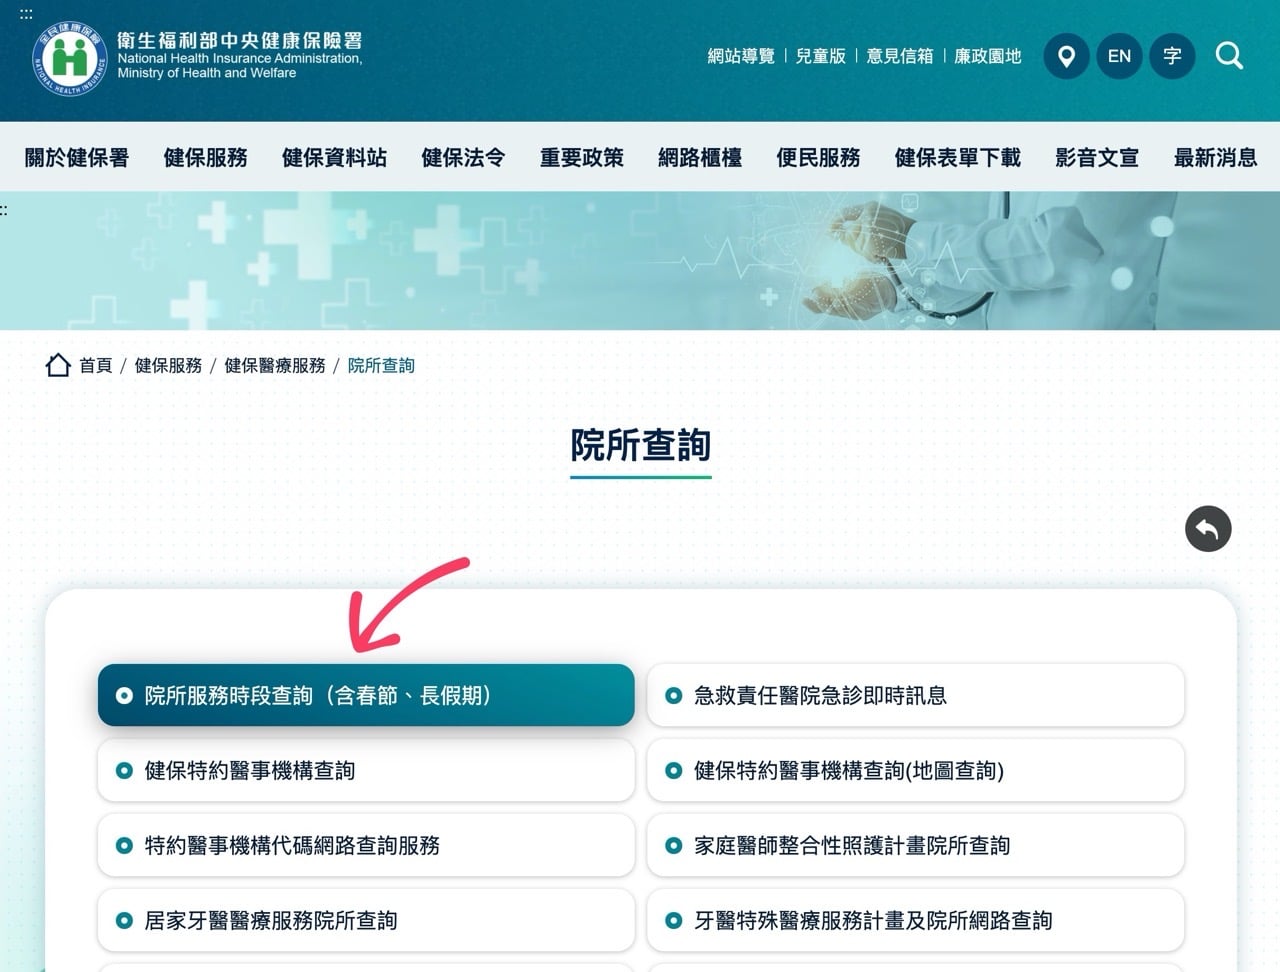Switch language using the EN icon
The width and height of the screenshot is (1280, 972).
pyautogui.click(x=1119, y=56)
